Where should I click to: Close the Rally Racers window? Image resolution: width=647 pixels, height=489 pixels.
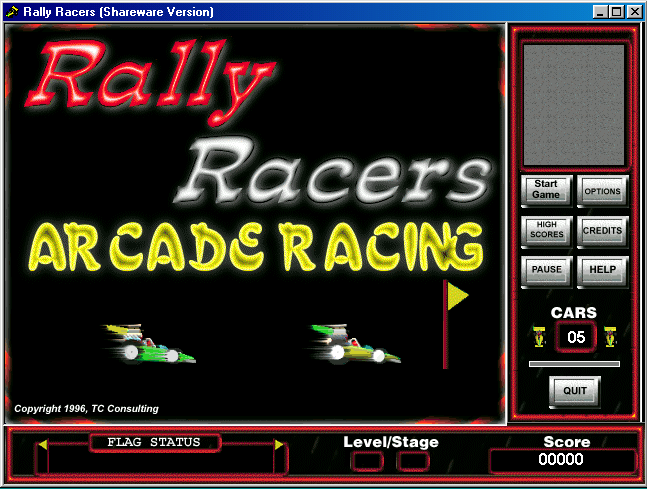(634, 12)
